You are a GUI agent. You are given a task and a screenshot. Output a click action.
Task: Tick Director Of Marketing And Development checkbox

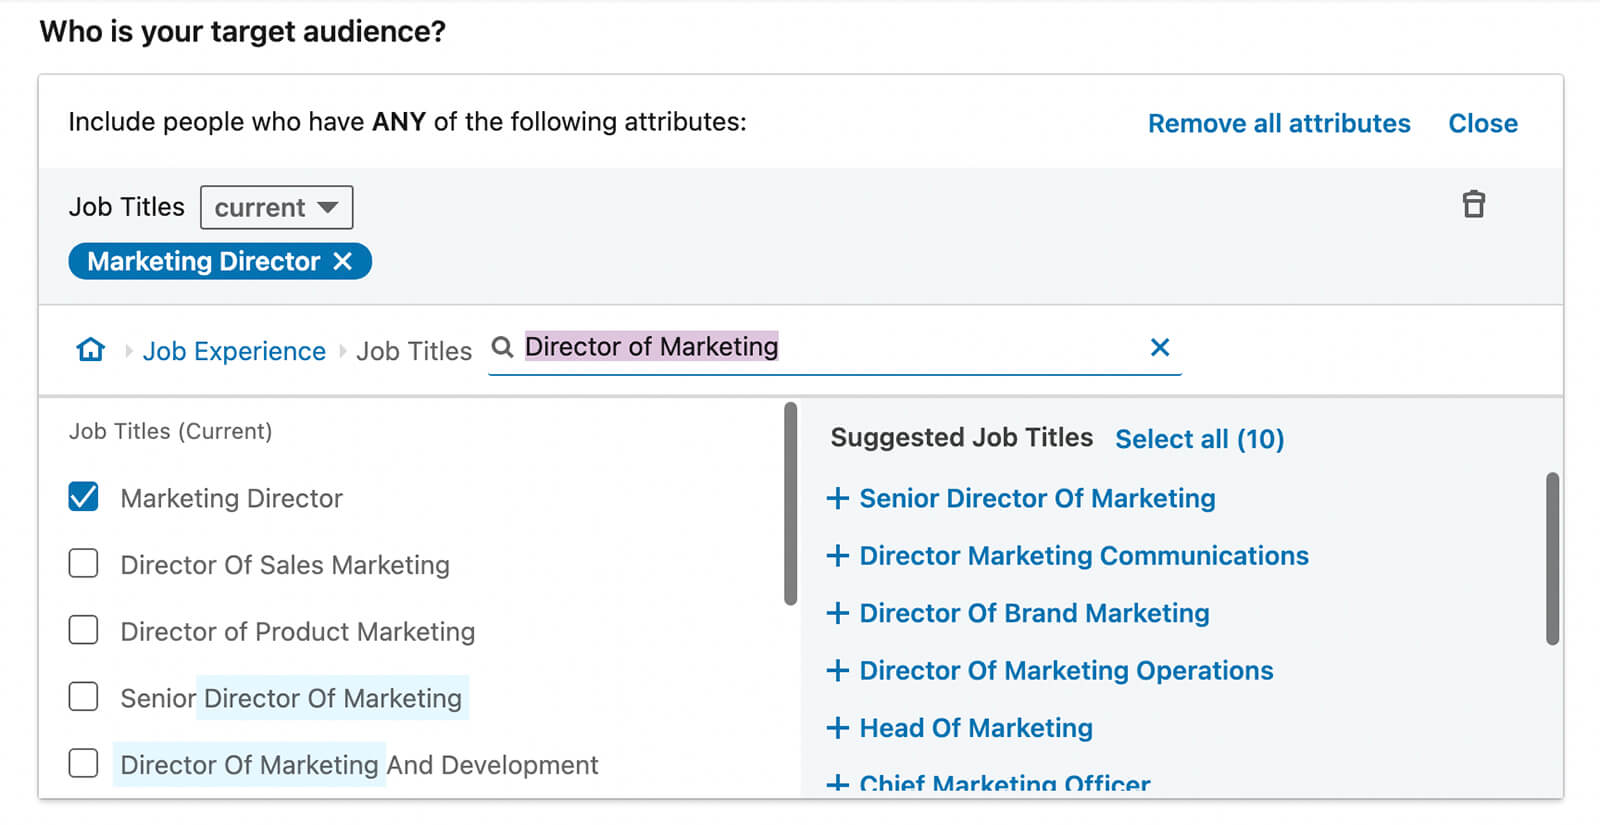(x=84, y=764)
